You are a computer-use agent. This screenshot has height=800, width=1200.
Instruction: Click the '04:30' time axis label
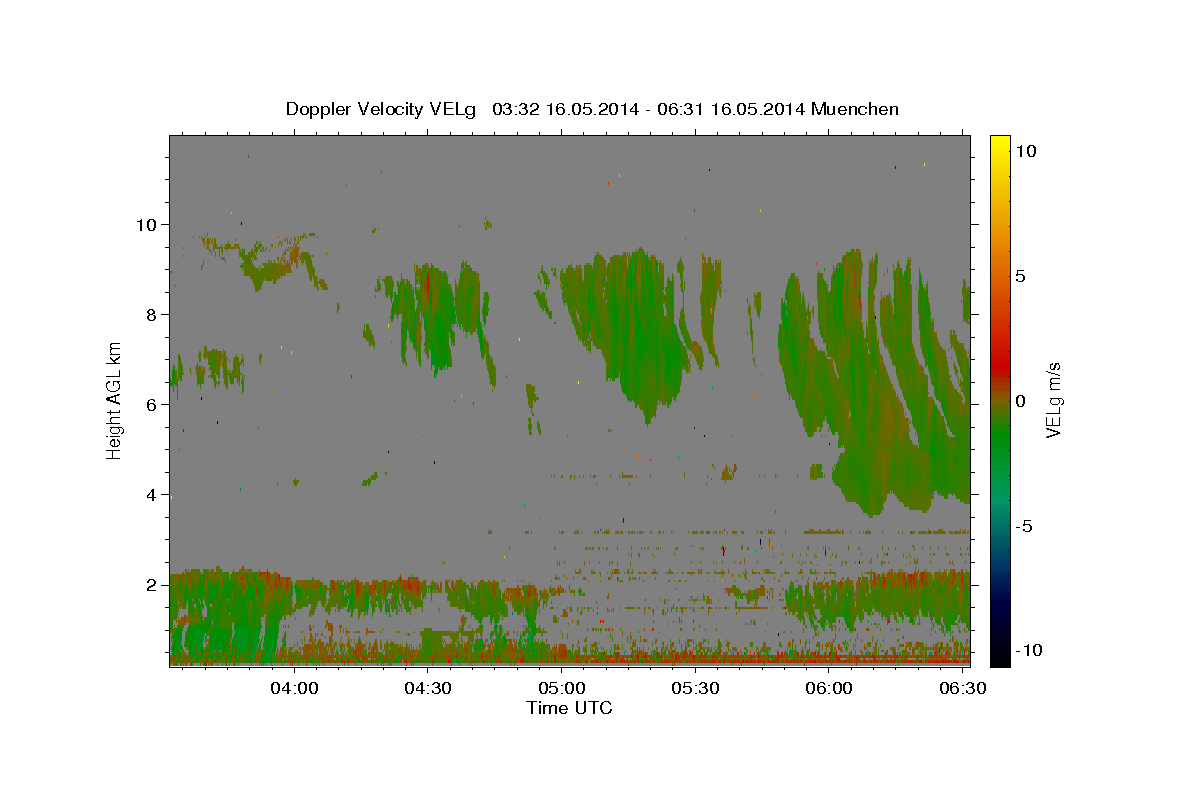tap(429, 688)
